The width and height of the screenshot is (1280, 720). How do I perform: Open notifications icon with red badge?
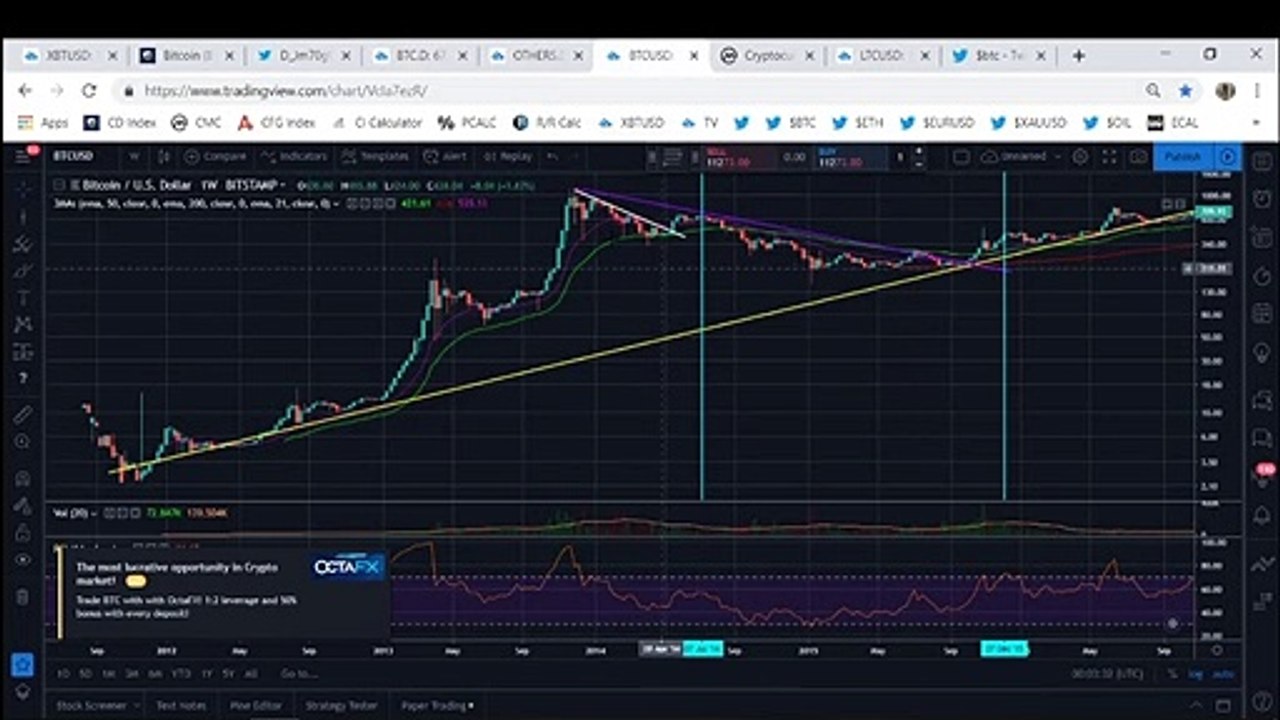point(1263,473)
